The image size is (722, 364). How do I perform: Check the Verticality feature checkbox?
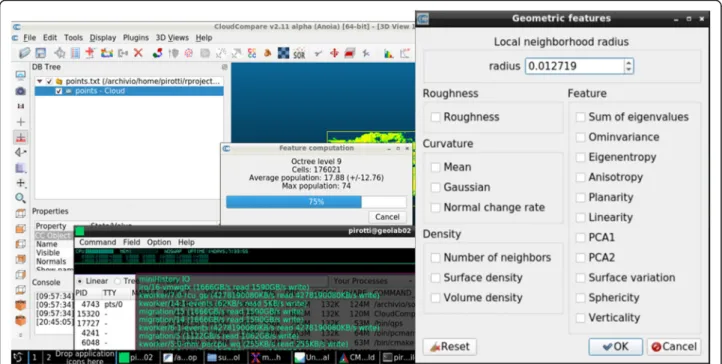click(580, 318)
